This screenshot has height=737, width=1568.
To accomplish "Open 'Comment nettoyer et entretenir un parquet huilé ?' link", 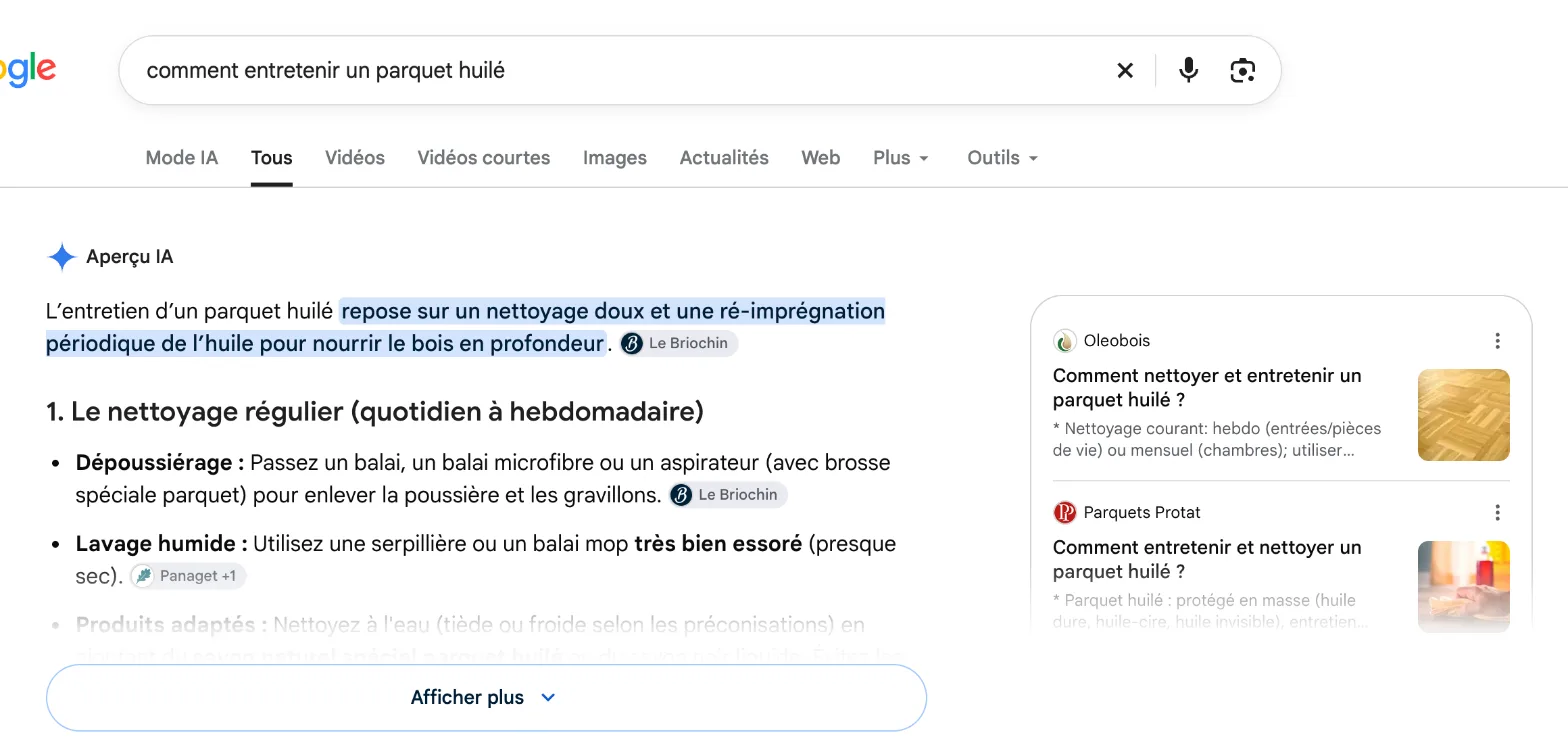I will pyautogui.click(x=1207, y=388).
